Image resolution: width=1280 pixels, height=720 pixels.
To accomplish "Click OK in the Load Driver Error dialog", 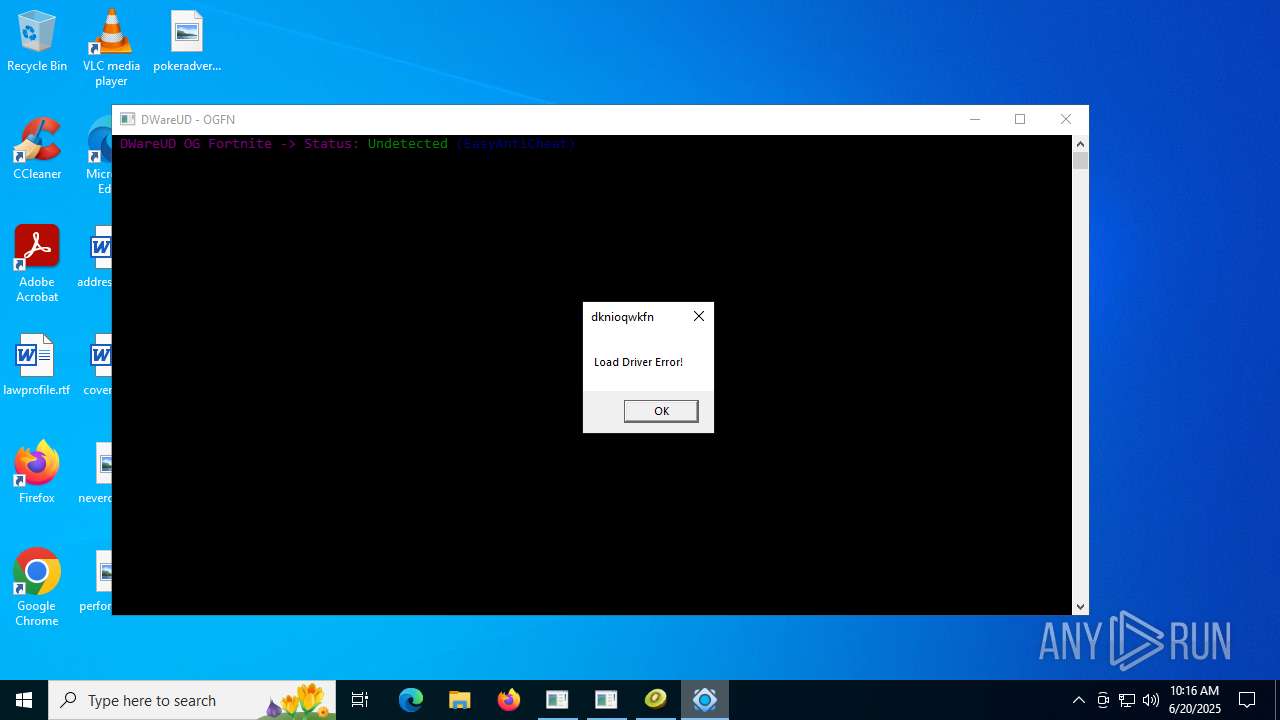I will tap(661, 411).
